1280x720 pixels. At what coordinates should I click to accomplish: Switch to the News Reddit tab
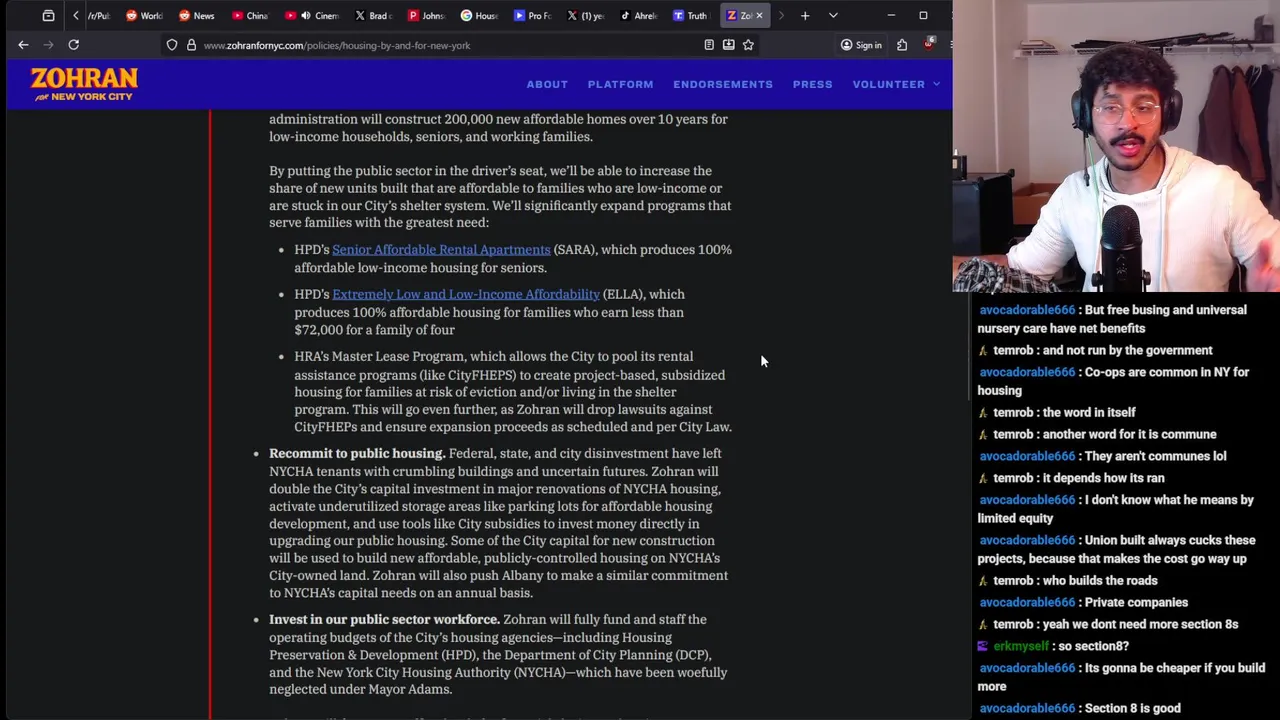point(196,16)
